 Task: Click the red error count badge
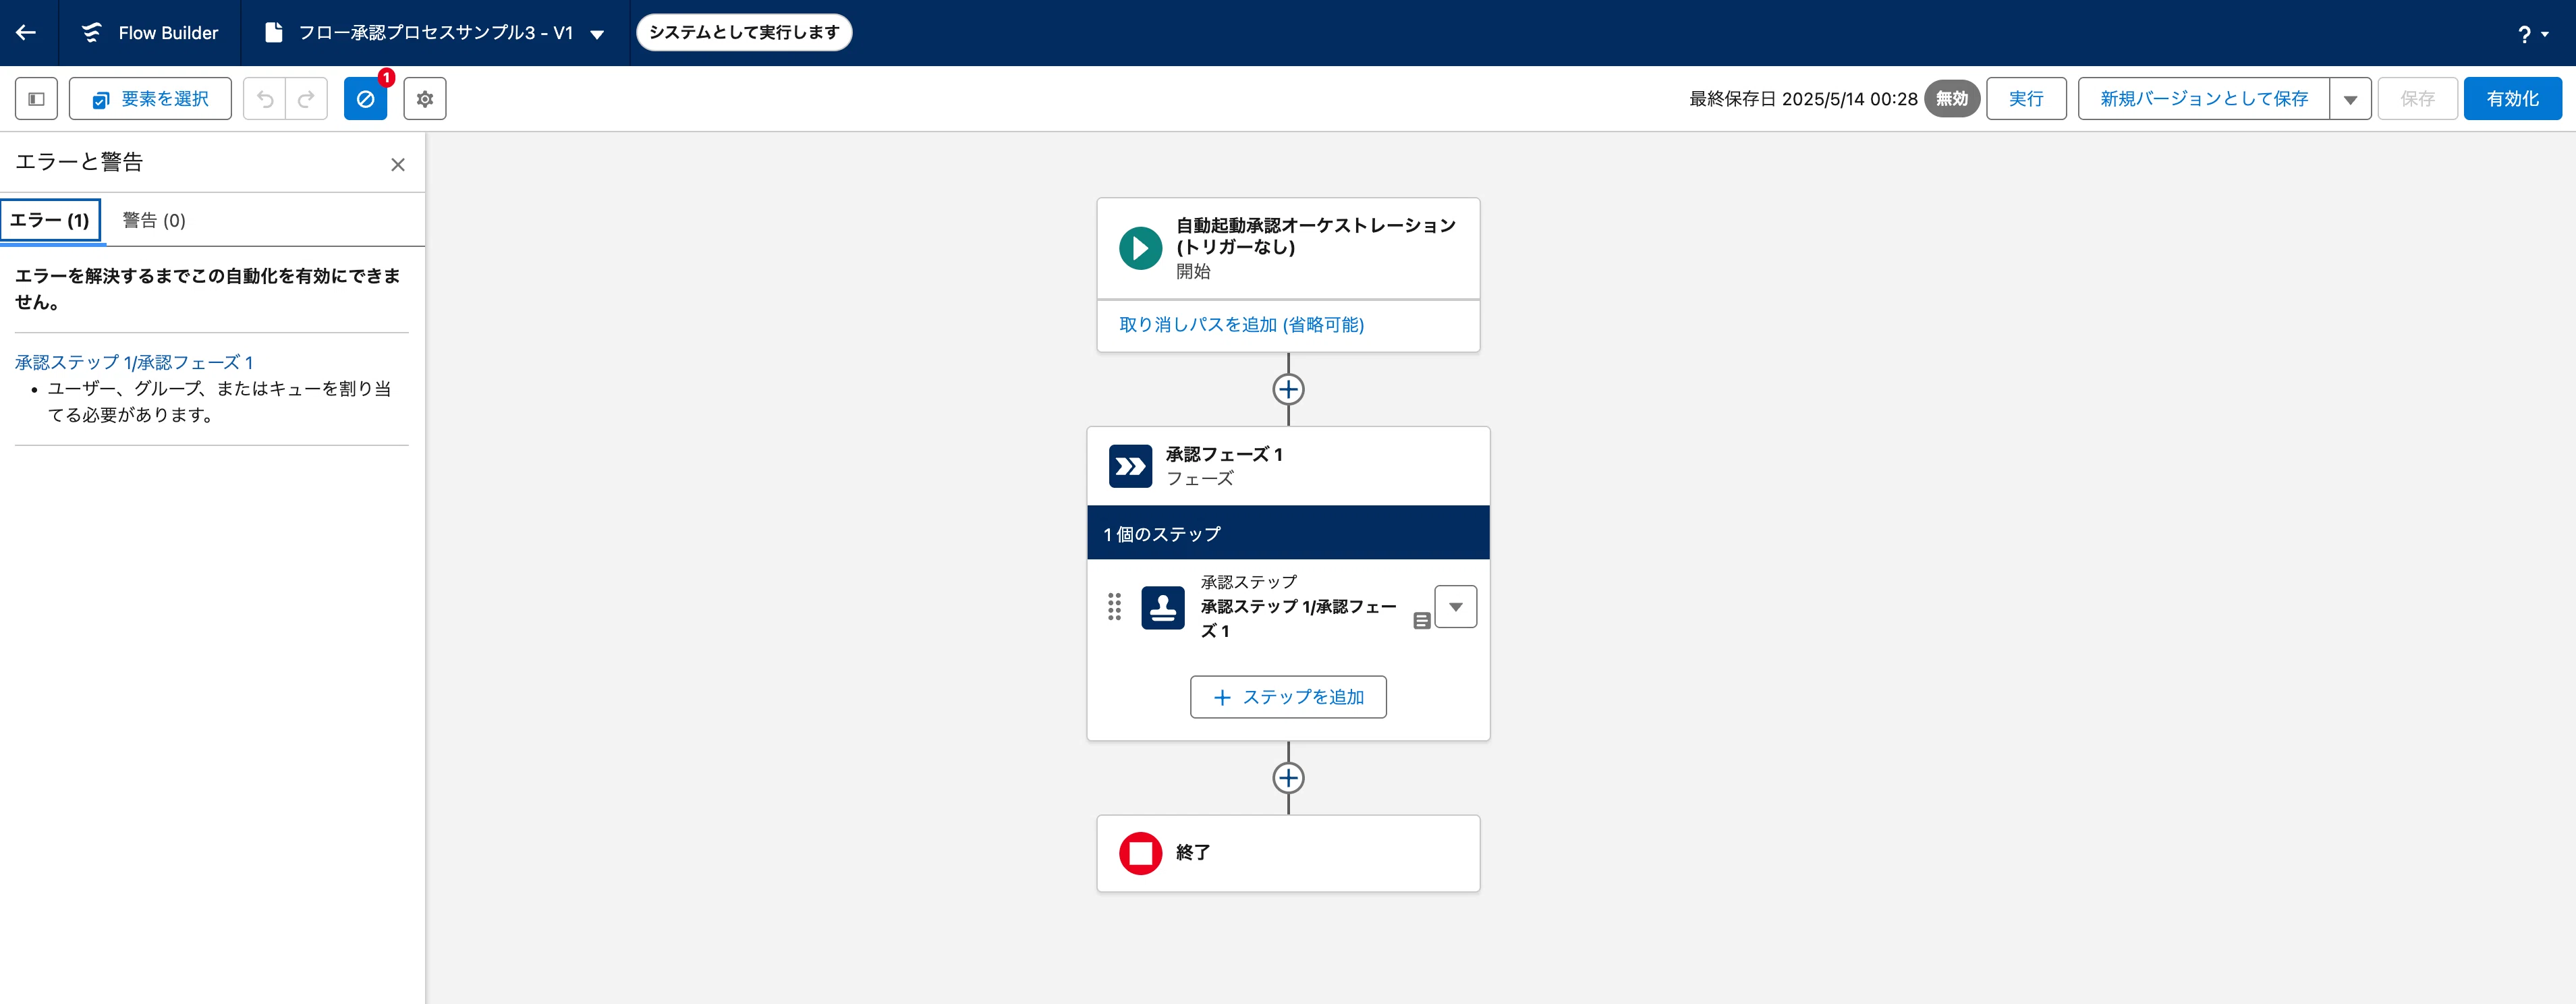[x=386, y=77]
